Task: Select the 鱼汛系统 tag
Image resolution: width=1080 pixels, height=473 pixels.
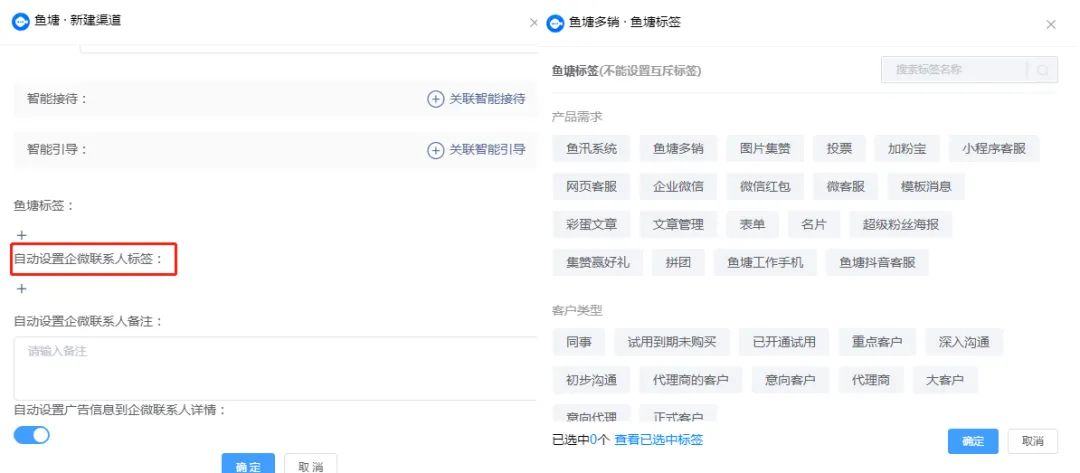Action: [x=592, y=148]
